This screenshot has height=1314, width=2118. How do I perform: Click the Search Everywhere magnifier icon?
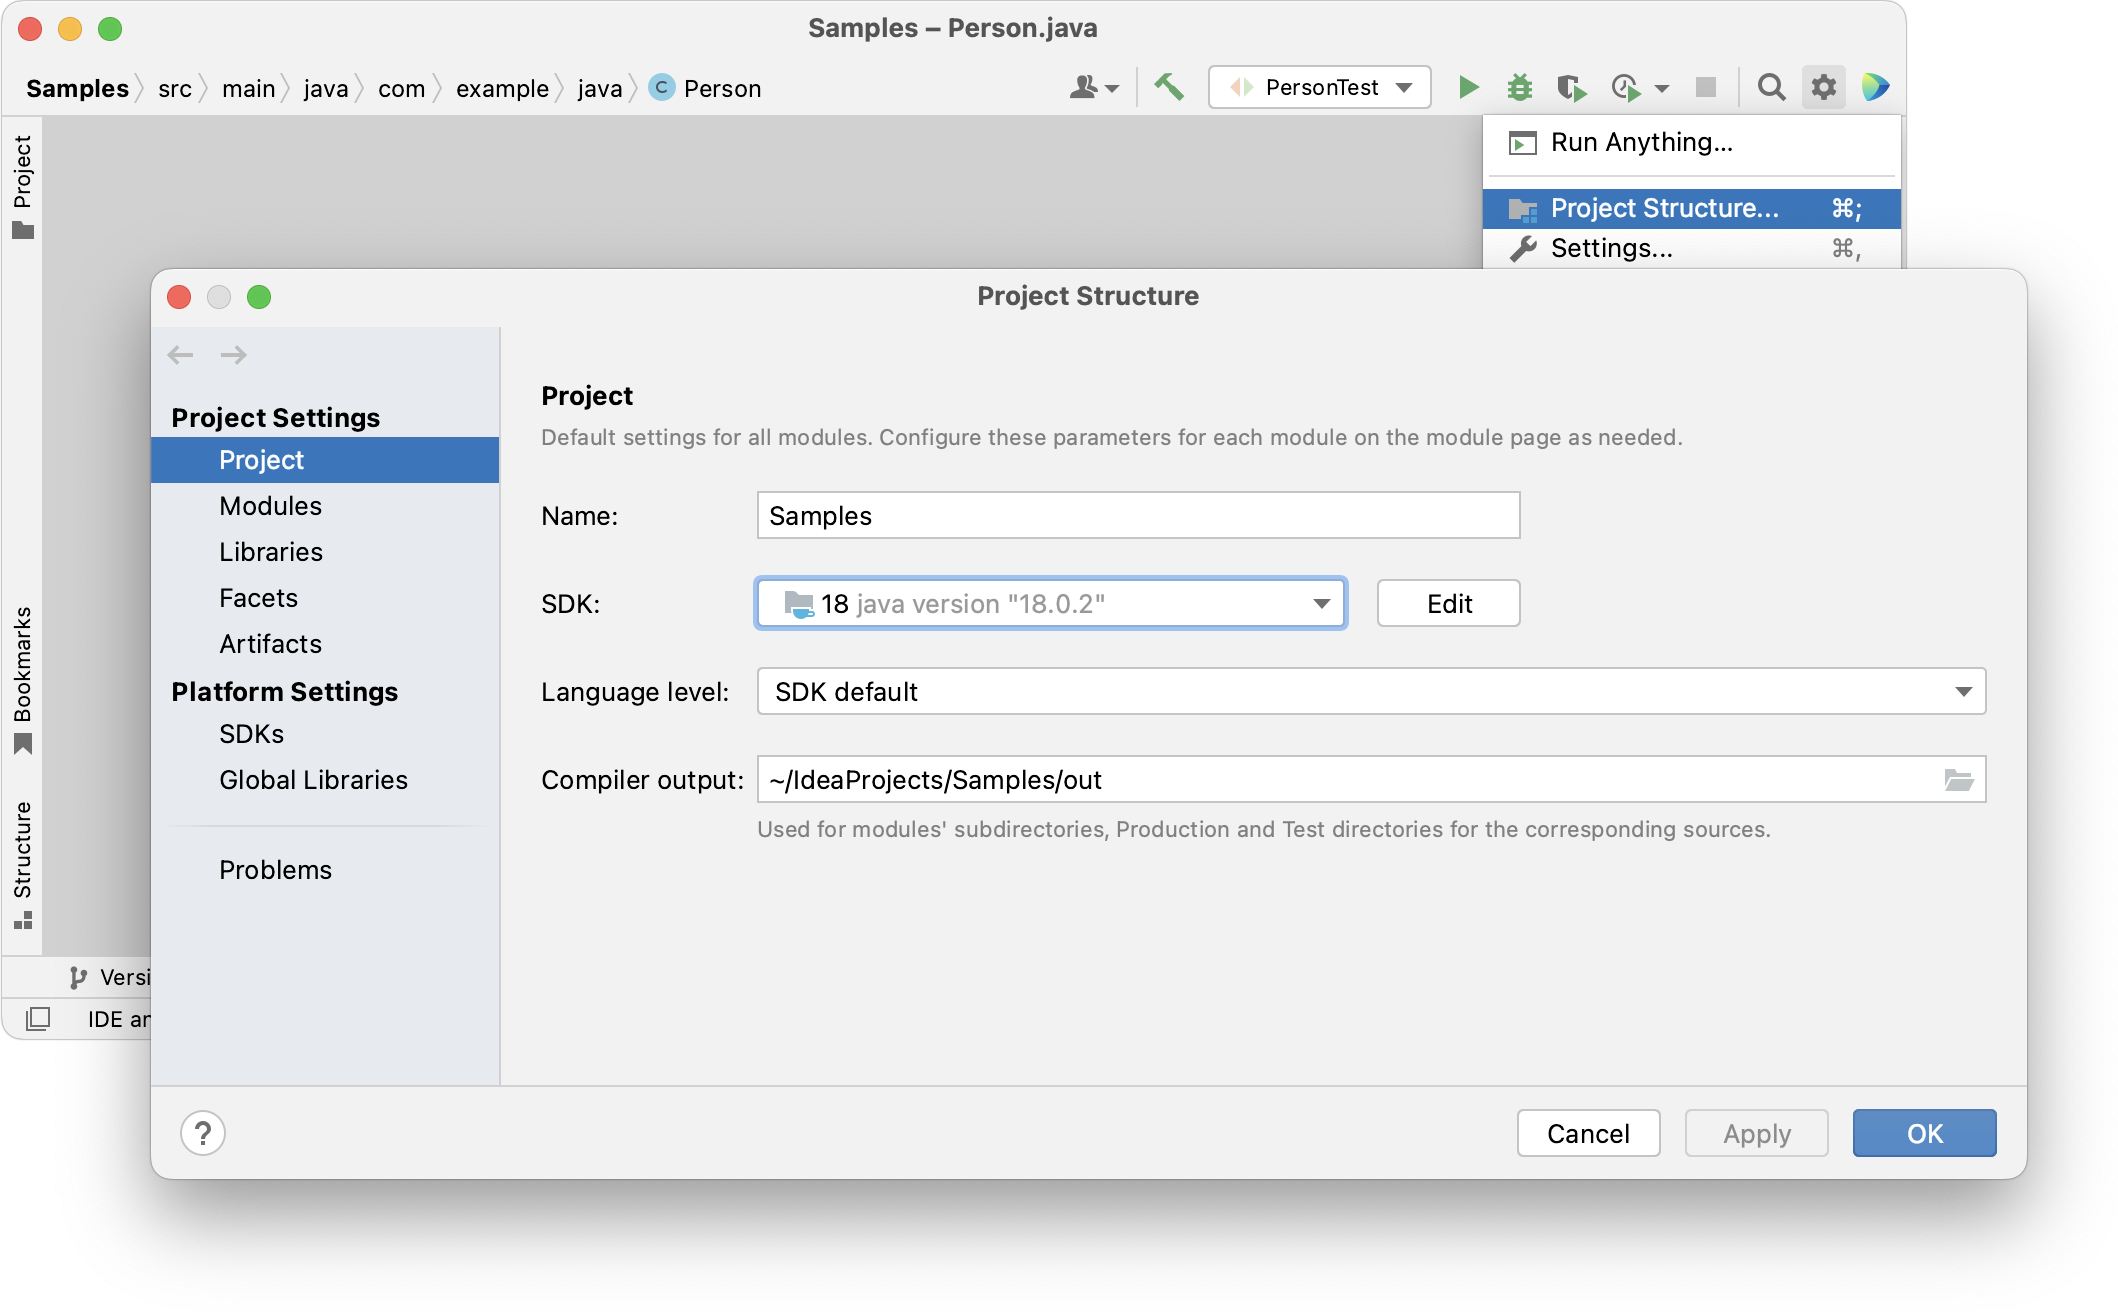[1771, 88]
